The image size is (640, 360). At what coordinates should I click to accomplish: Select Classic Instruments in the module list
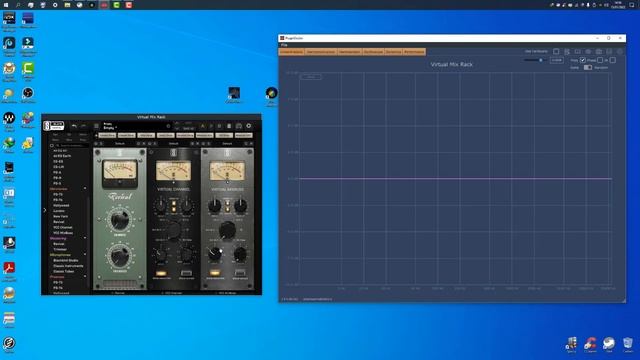[68, 266]
